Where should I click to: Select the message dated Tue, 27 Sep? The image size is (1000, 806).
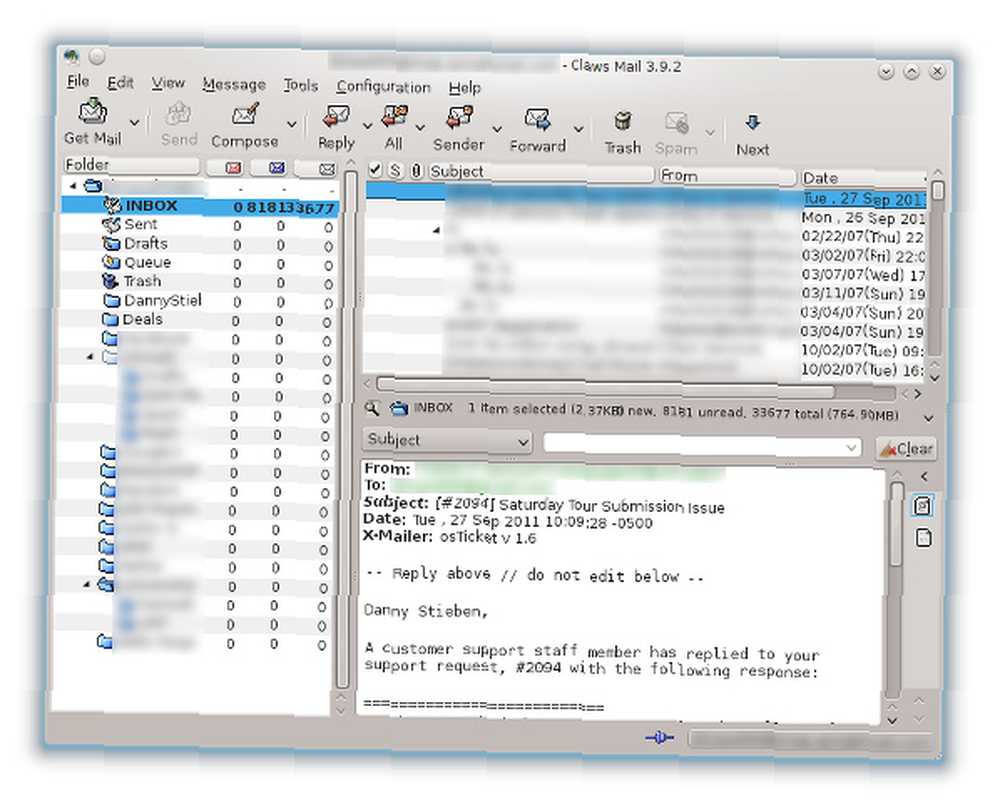(645, 196)
